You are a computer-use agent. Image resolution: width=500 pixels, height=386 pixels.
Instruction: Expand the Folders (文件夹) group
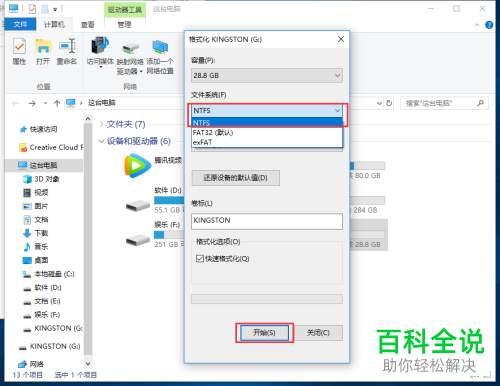[102, 124]
